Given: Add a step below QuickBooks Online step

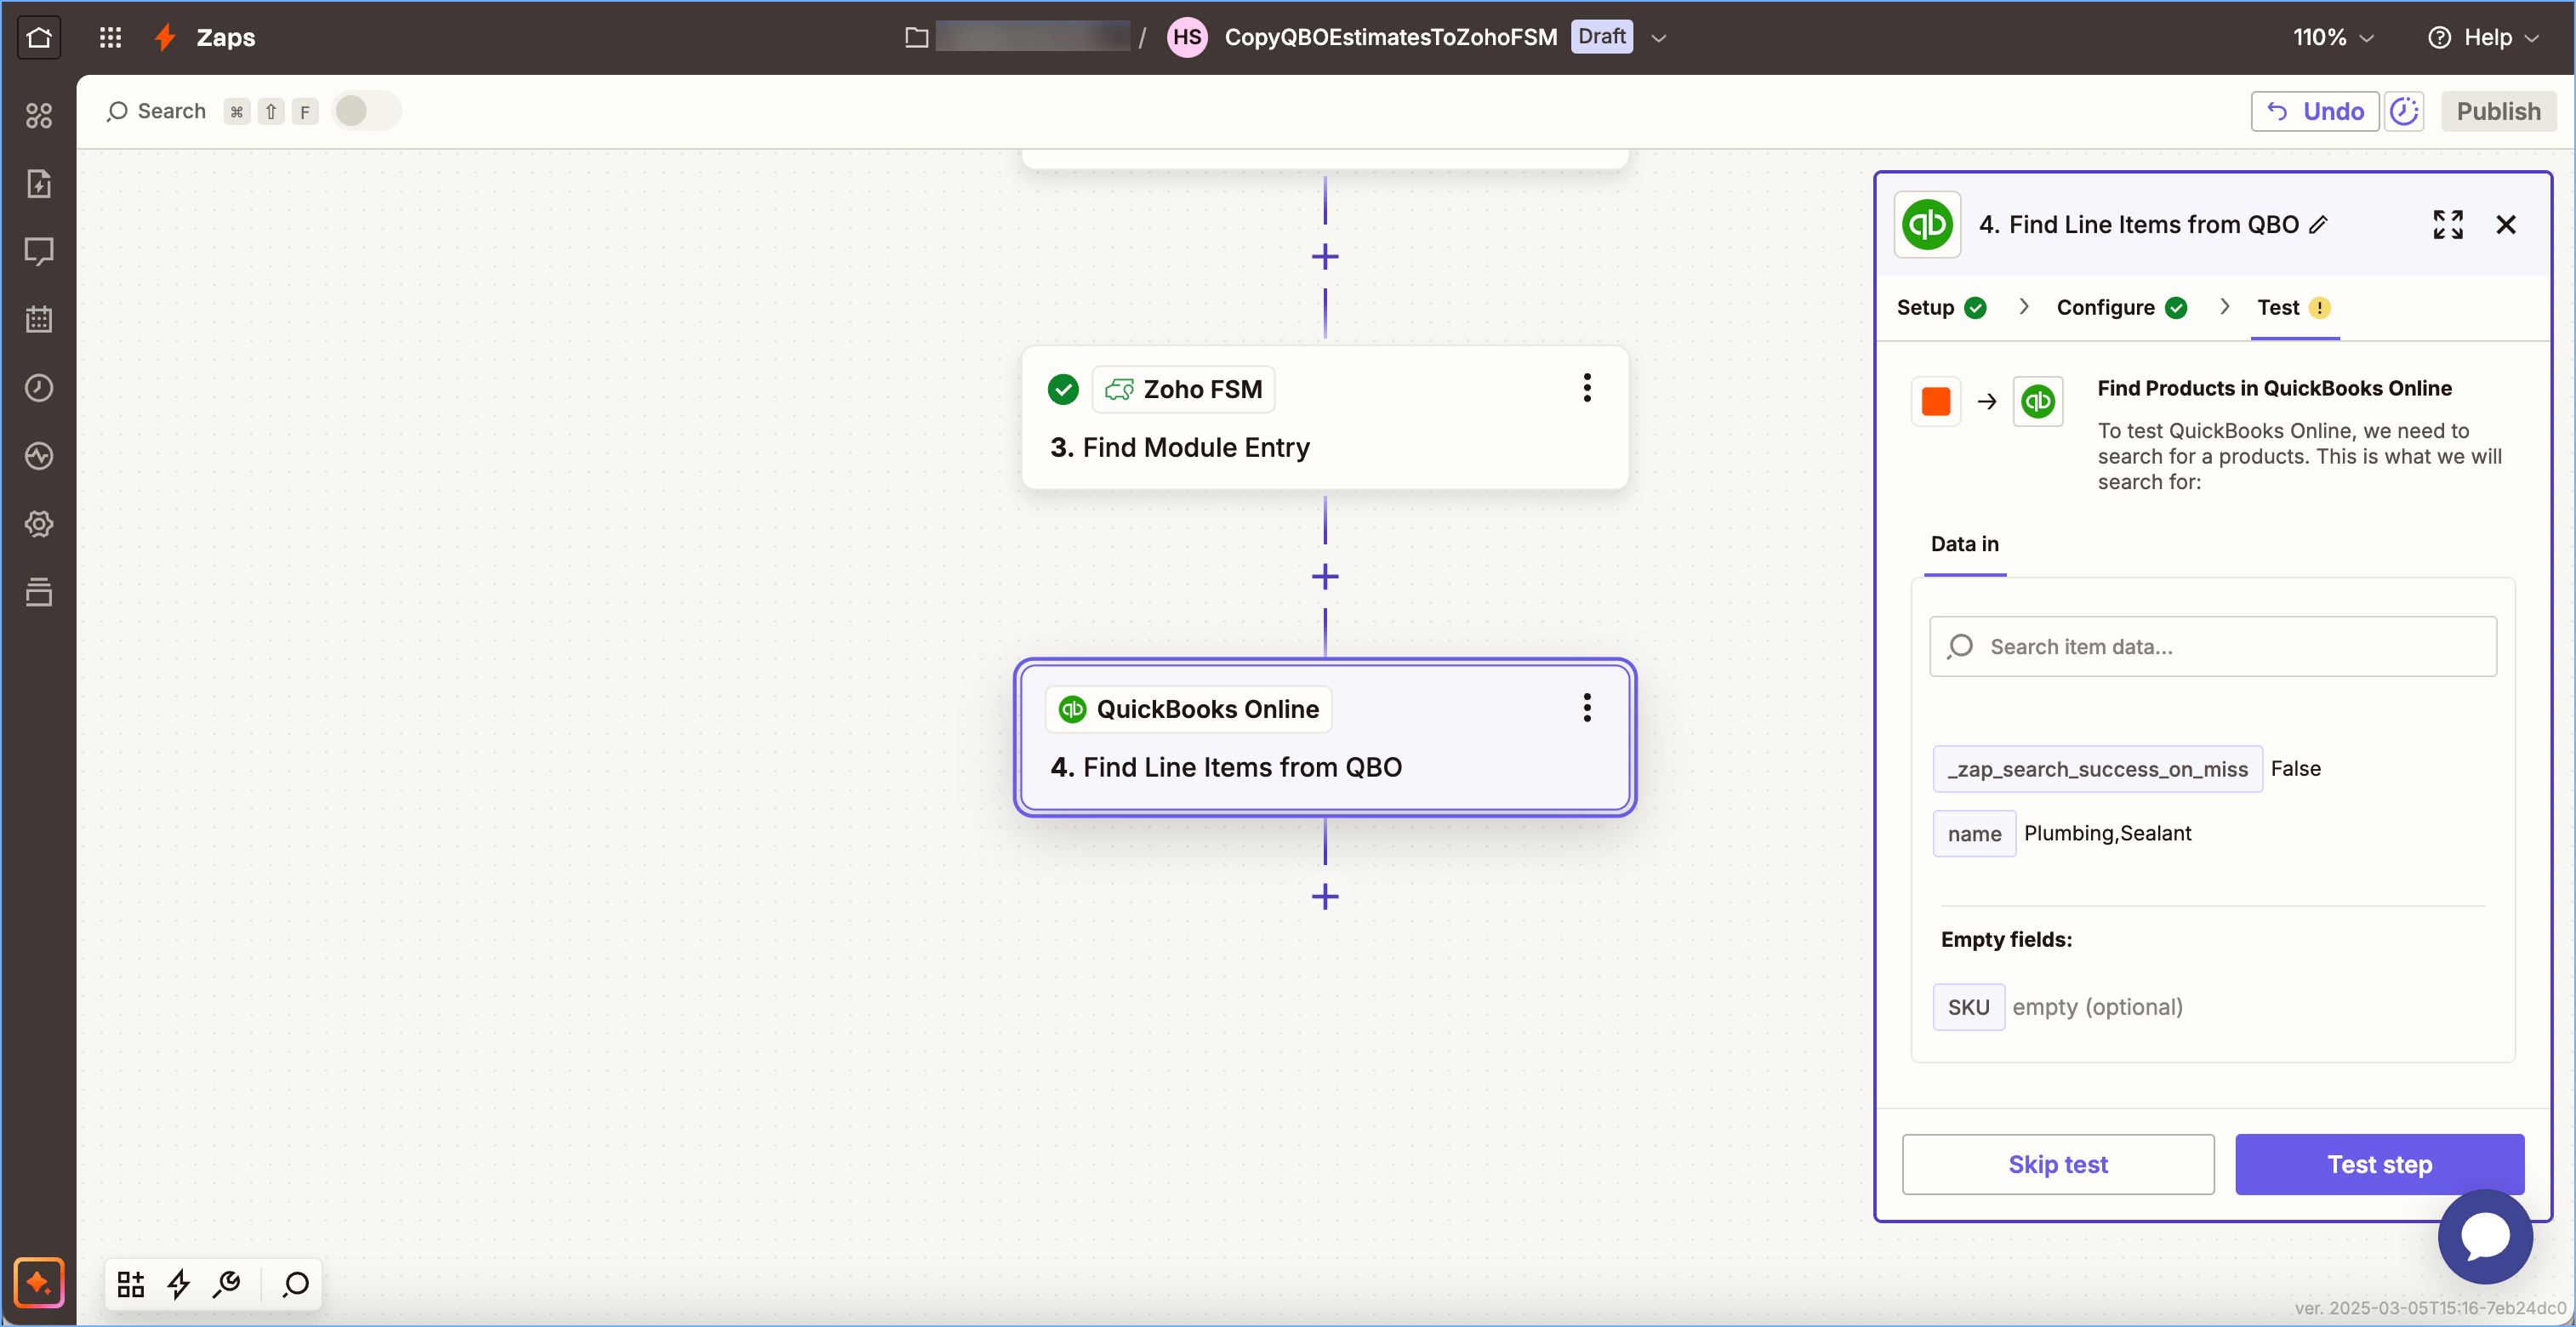Looking at the screenshot, I should [1324, 896].
